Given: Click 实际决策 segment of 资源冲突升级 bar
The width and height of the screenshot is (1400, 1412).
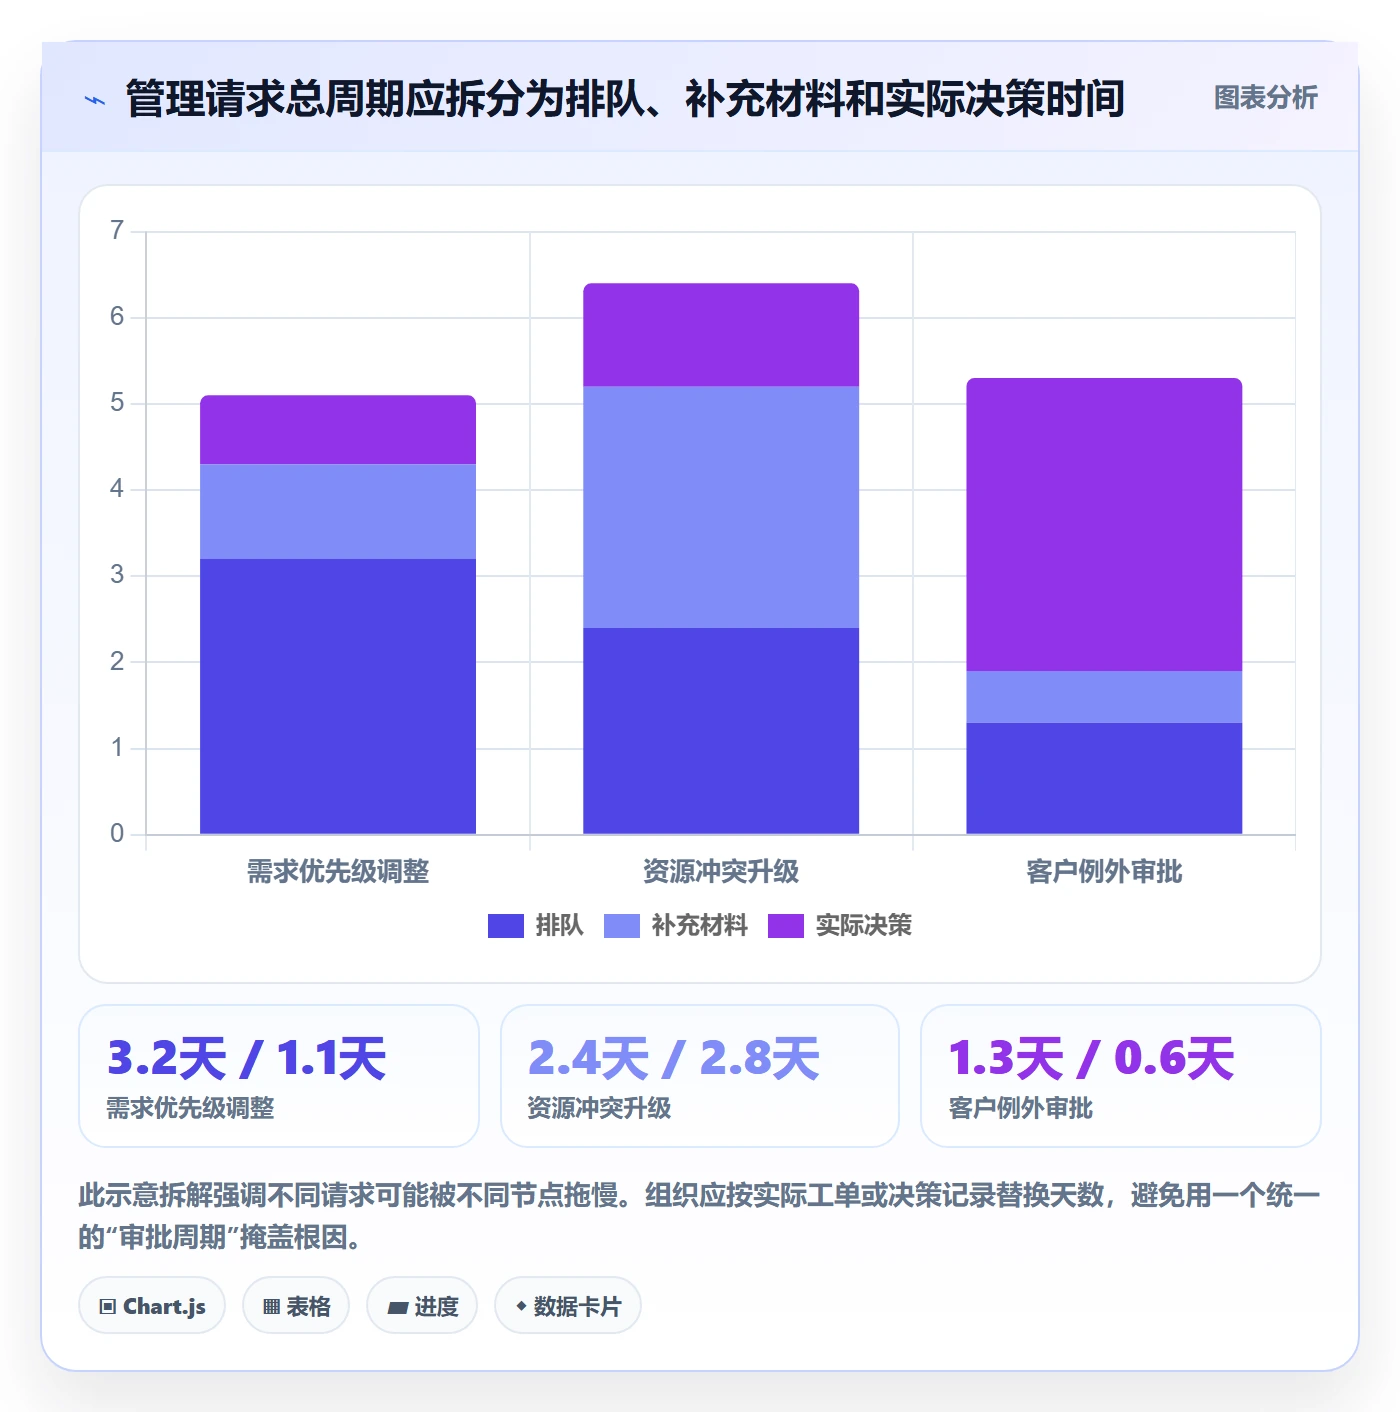Looking at the screenshot, I should pyautogui.click(x=721, y=335).
